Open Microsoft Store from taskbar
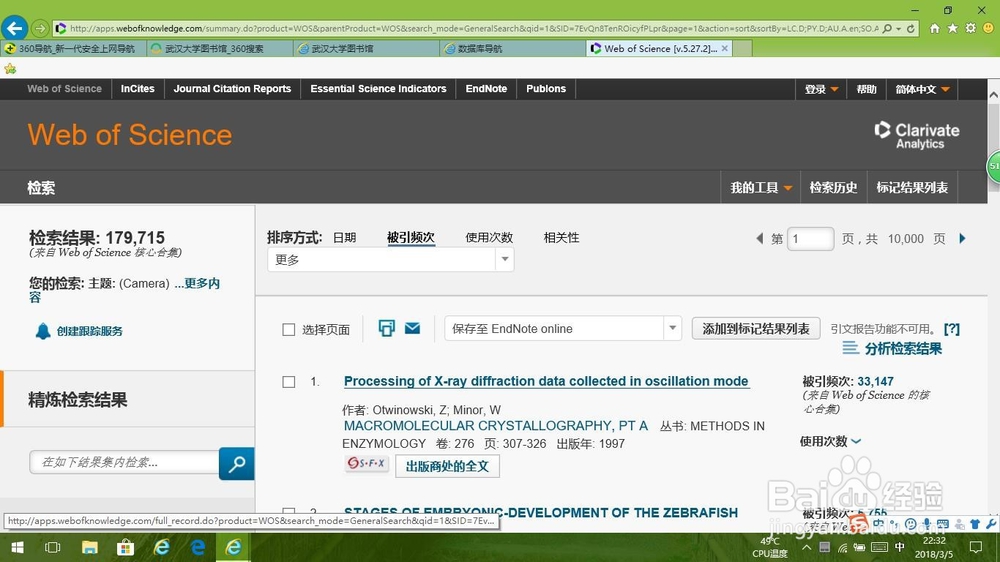 [x=126, y=547]
